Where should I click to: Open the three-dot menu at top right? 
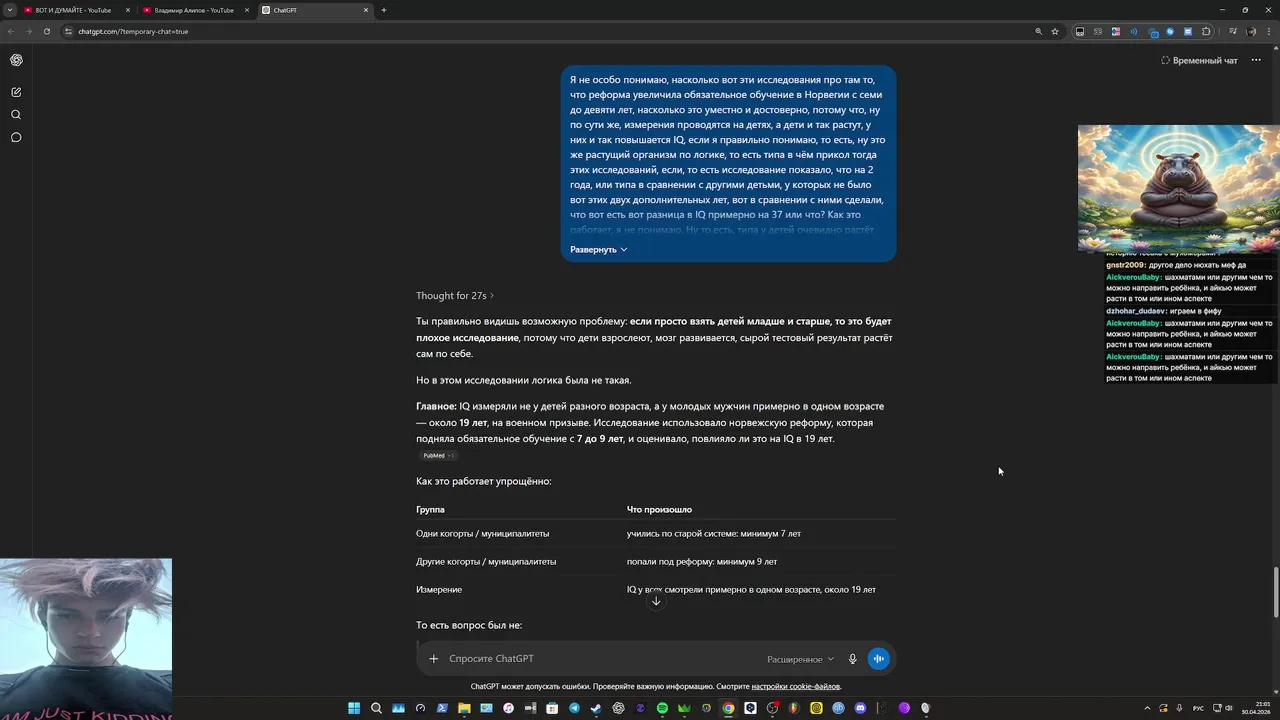pos(1257,60)
